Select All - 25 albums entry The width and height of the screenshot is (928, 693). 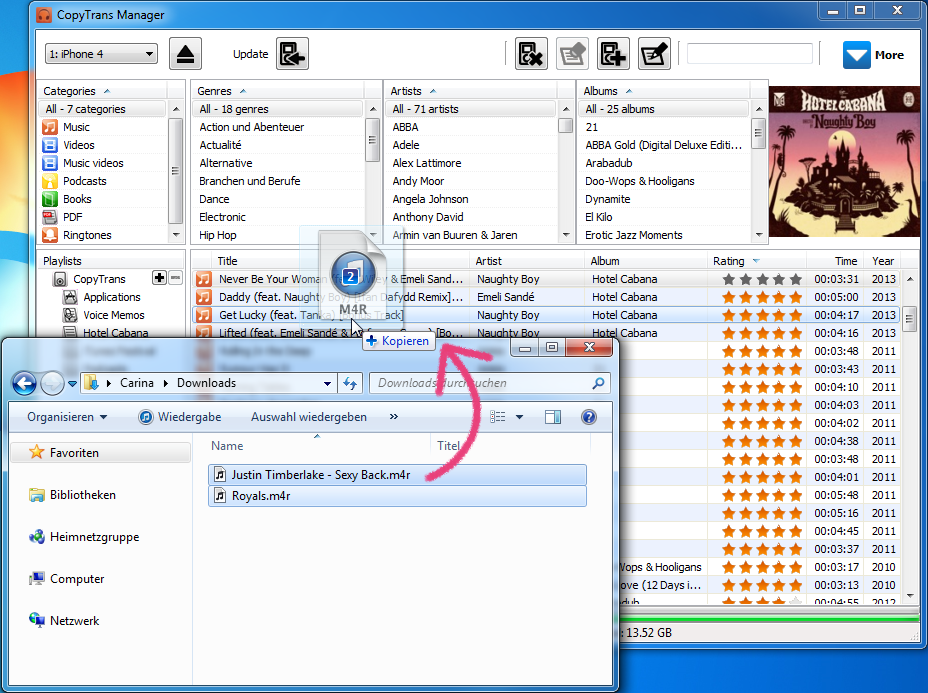pos(664,109)
